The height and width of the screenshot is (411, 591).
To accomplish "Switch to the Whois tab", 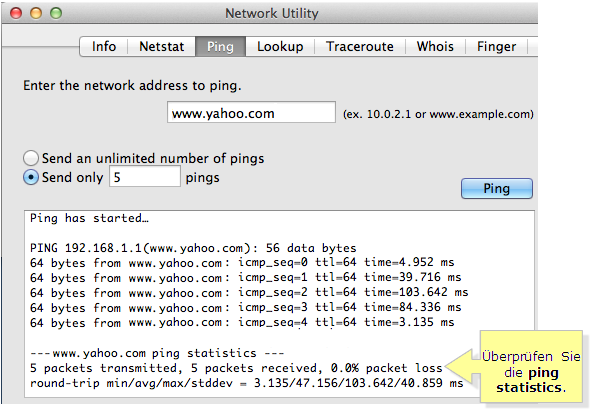I will (x=435, y=46).
